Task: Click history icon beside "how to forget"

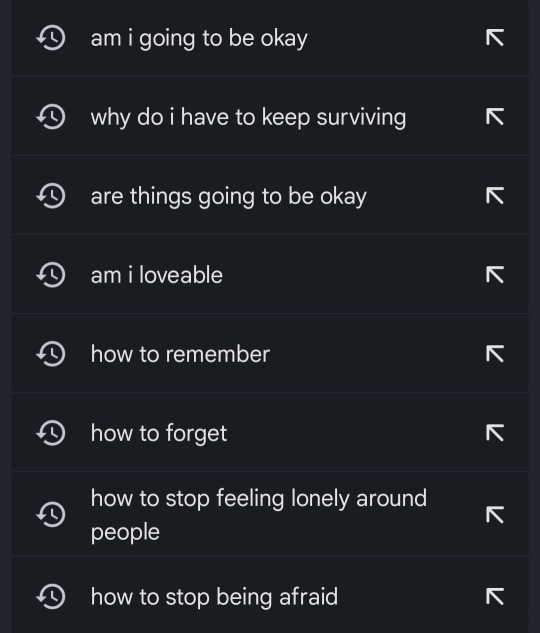Action: pos(51,434)
